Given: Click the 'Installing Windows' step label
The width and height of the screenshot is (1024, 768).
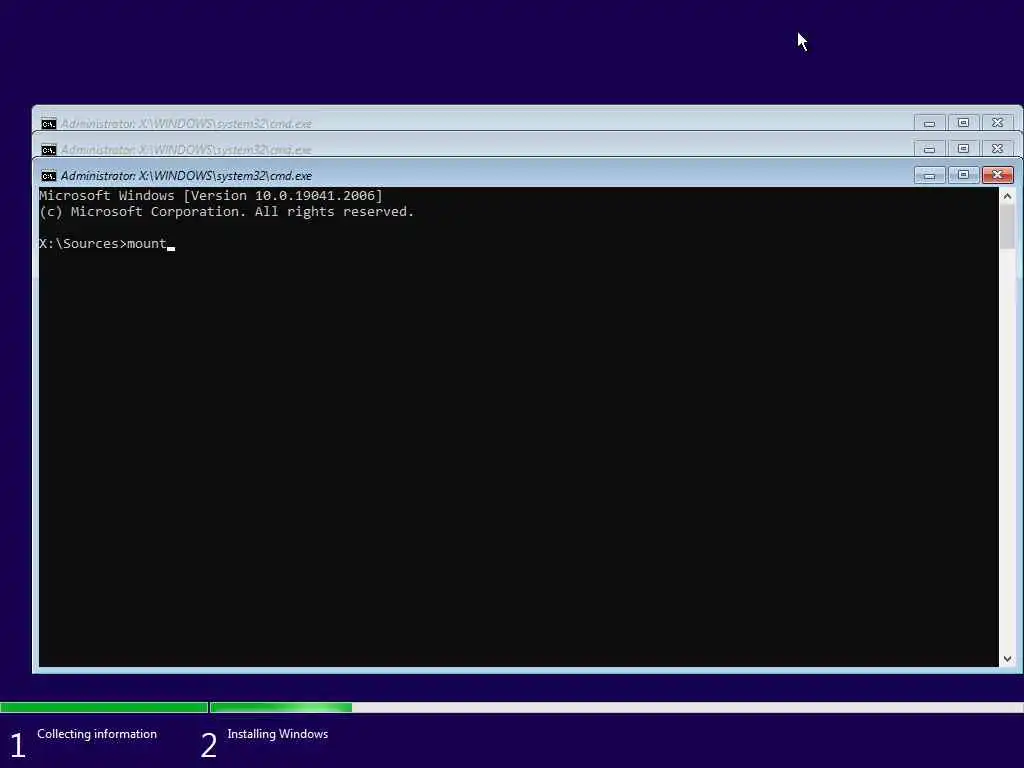Looking at the screenshot, I should pos(278,734).
